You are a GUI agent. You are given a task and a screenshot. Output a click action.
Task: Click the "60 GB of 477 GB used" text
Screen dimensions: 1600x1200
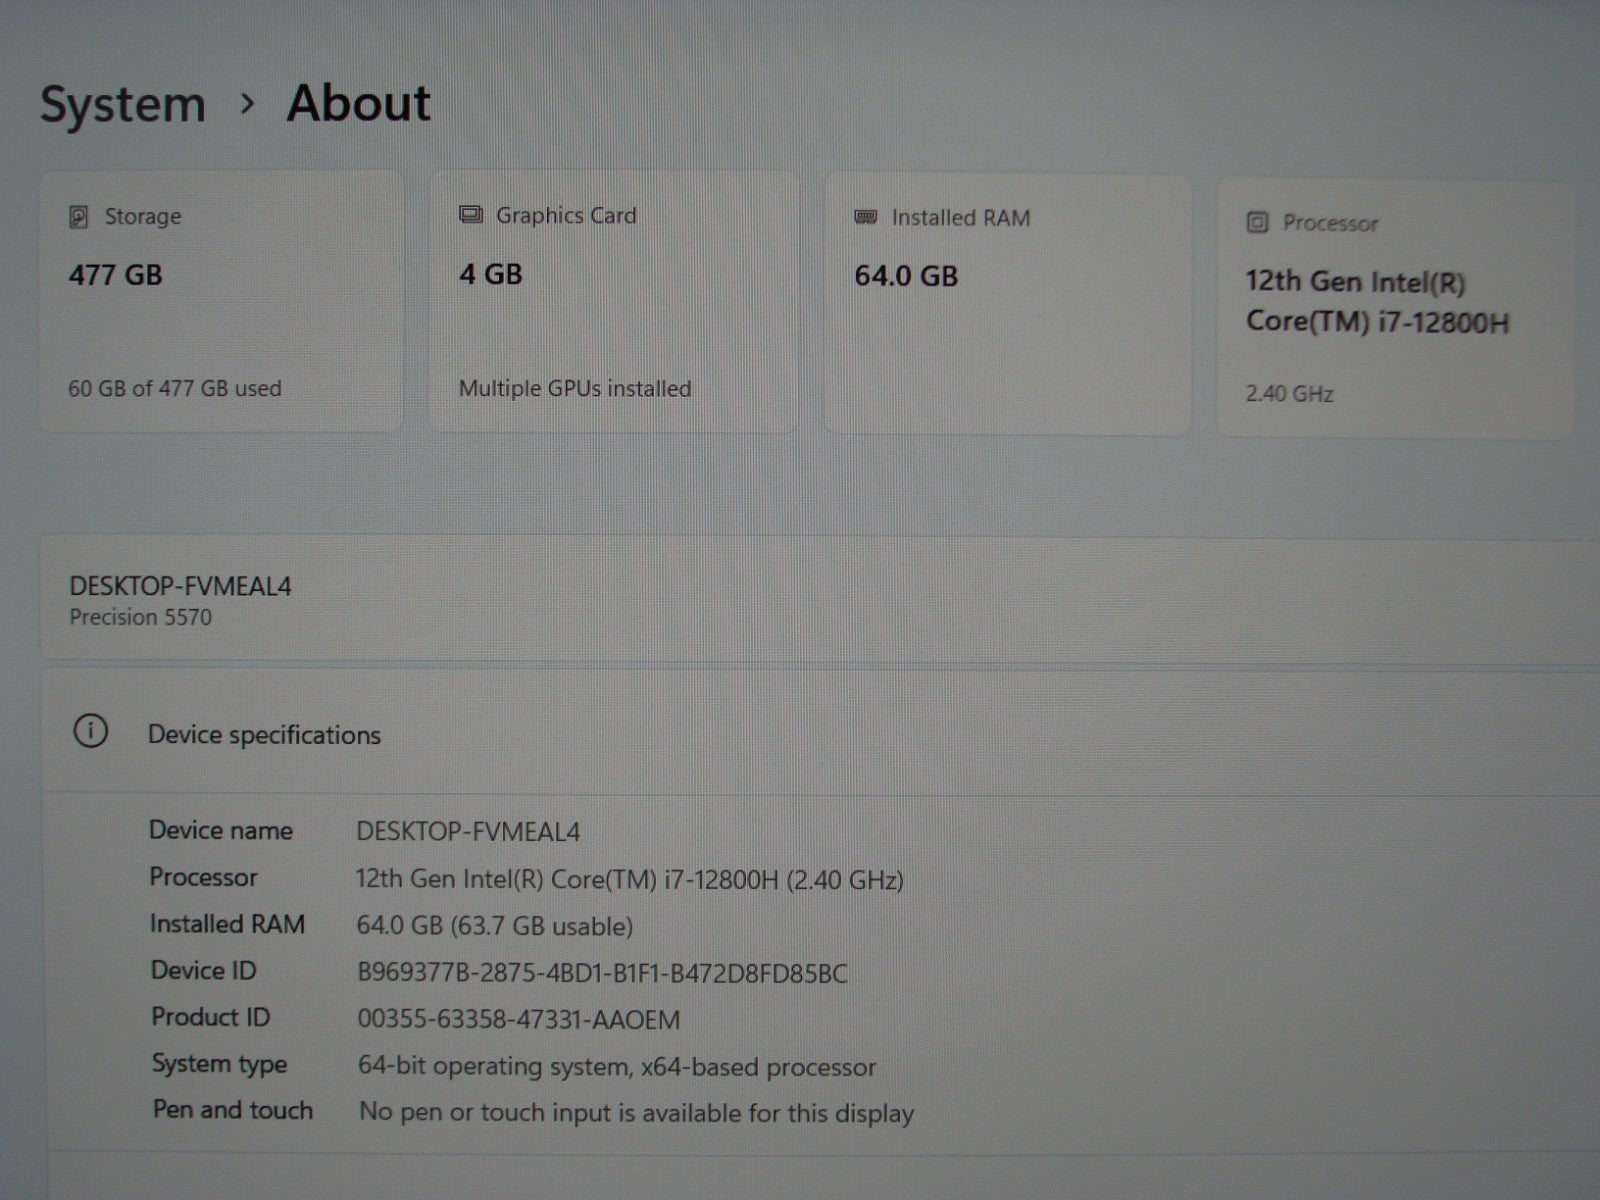coord(174,389)
